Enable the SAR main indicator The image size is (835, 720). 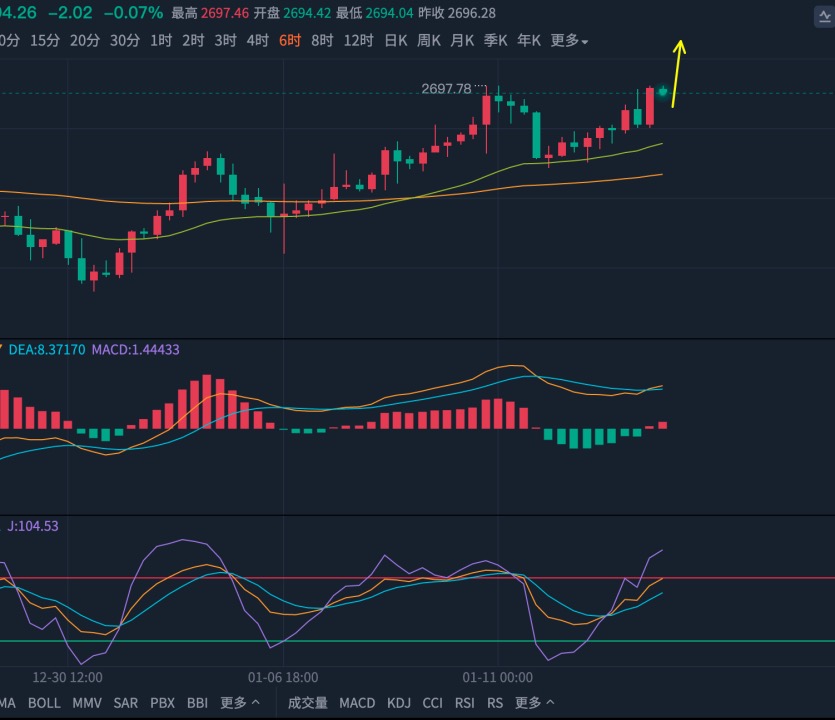point(126,703)
